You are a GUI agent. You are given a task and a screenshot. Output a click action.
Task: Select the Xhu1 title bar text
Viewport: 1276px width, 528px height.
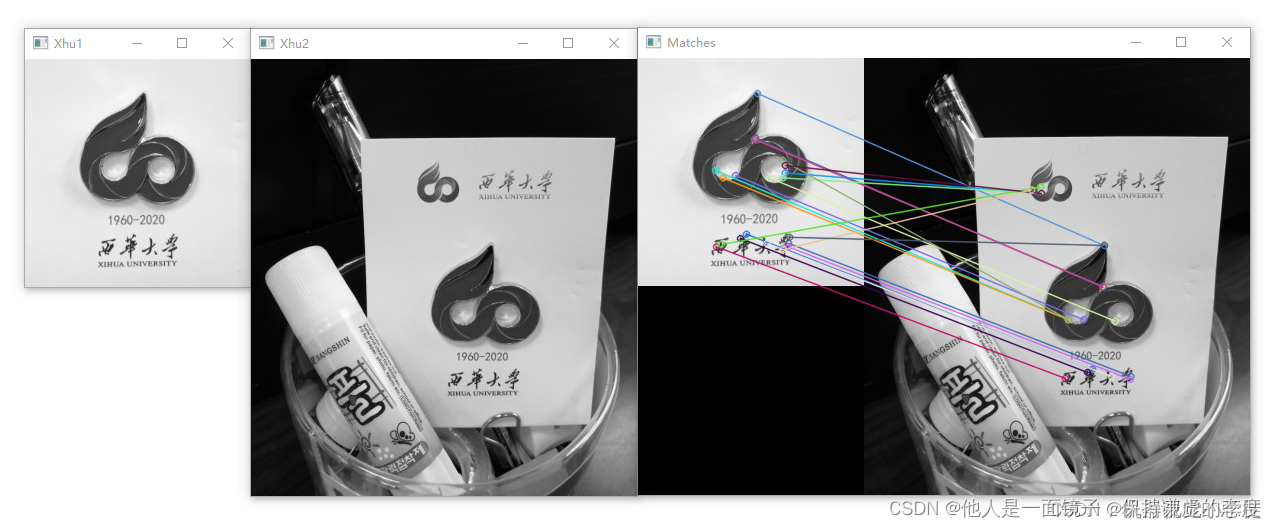click(x=68, y=44)
